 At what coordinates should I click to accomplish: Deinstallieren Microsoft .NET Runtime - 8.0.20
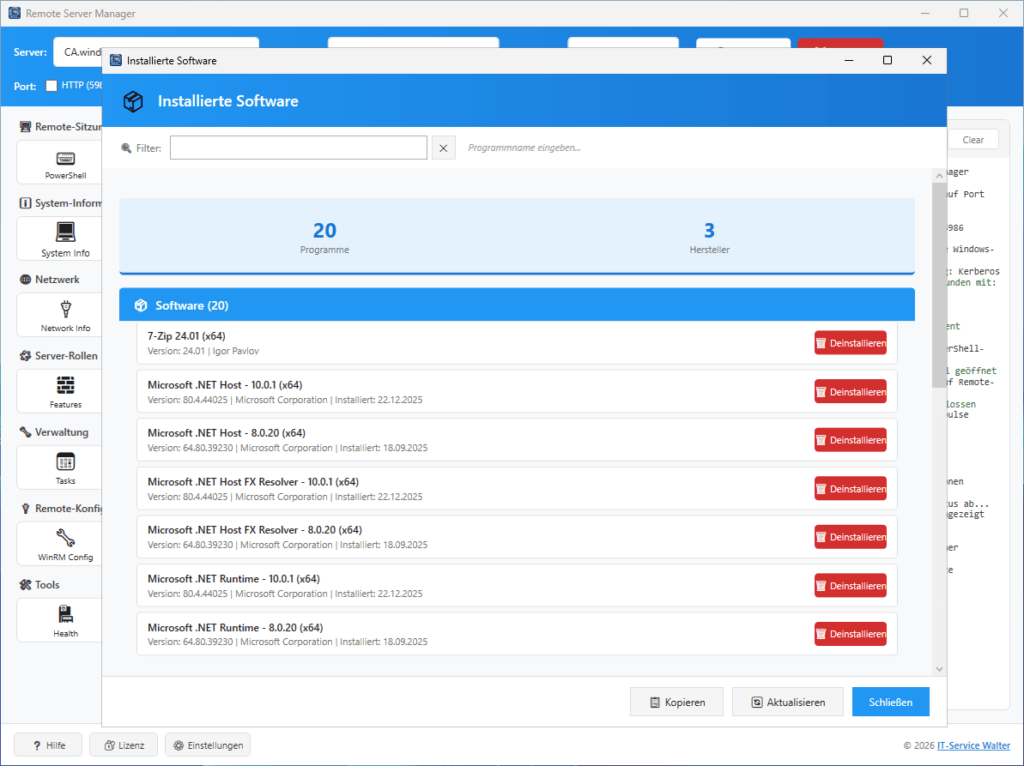click(x=850, y=634)
